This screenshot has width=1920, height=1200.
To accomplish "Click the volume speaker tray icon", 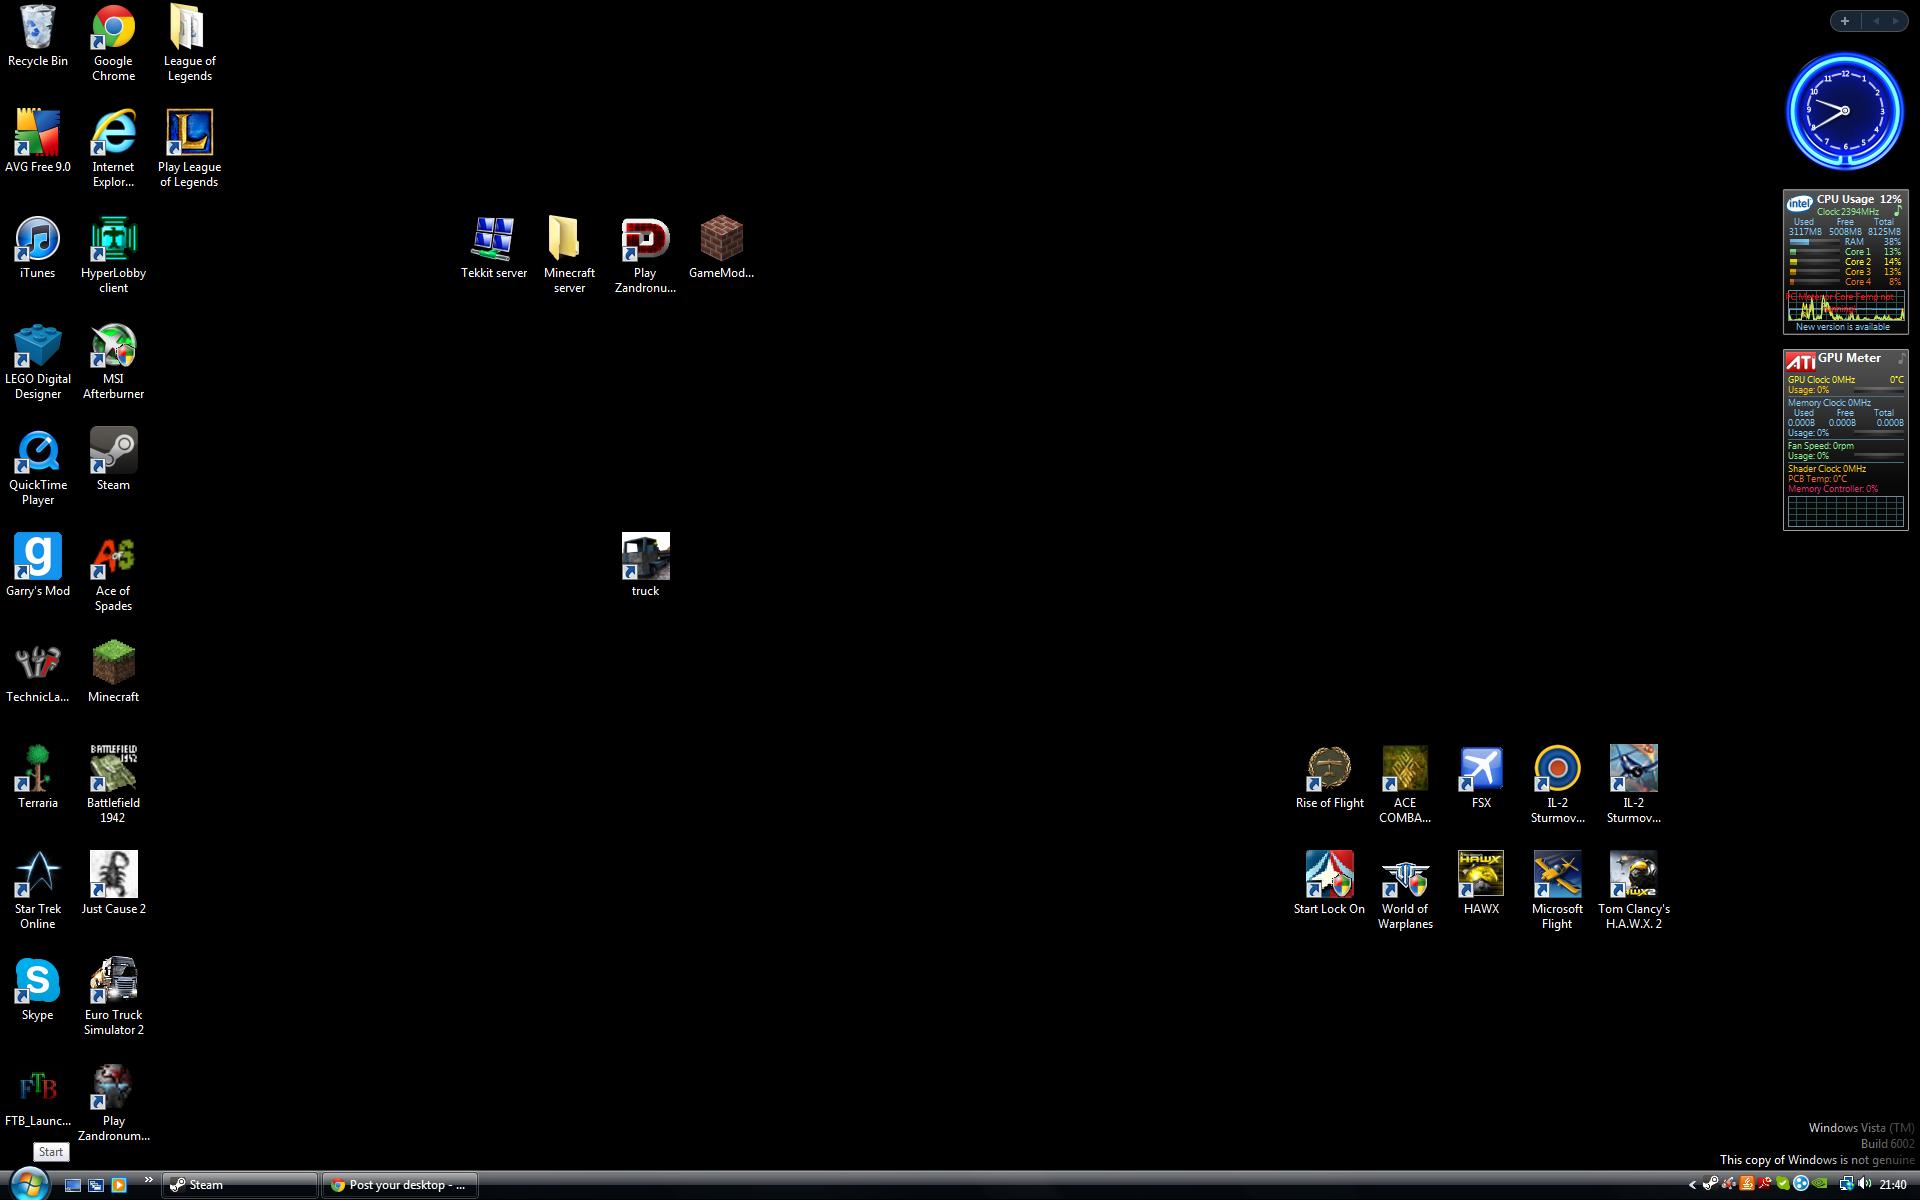I will pos(1865,1184).
